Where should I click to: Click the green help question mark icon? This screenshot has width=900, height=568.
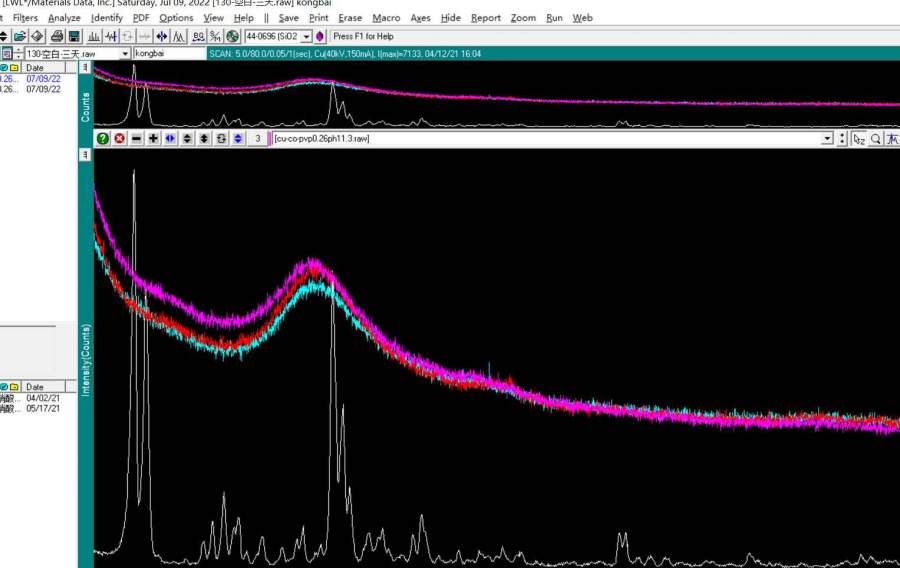(102, 138)
